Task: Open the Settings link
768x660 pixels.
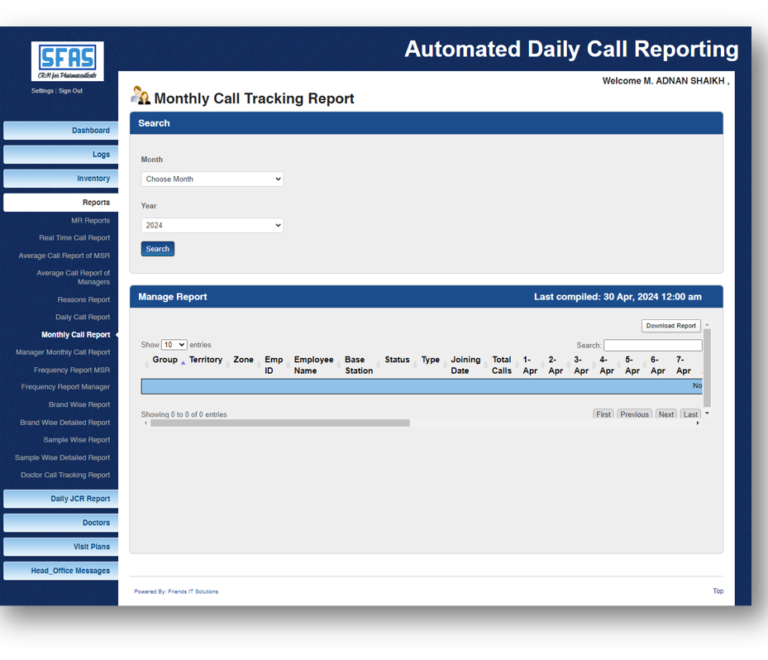Action: [42, 91]
